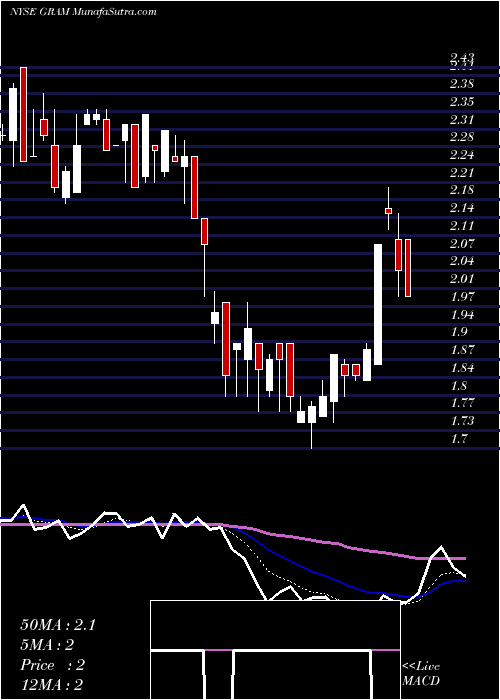This screenshot has height=700, width=500.
Task: Click the 2.14 price axis value
Action: point(462,208)
